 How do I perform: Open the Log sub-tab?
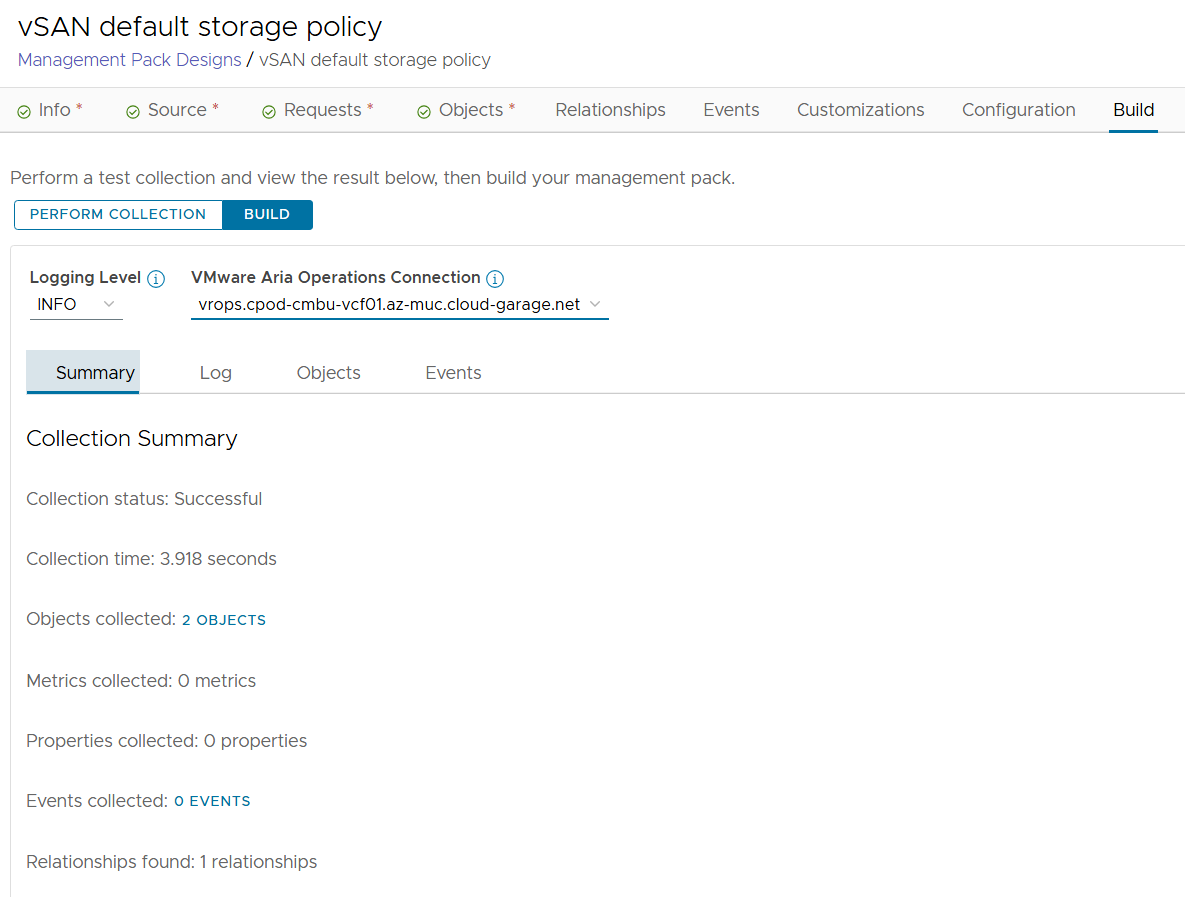[215, 373]
